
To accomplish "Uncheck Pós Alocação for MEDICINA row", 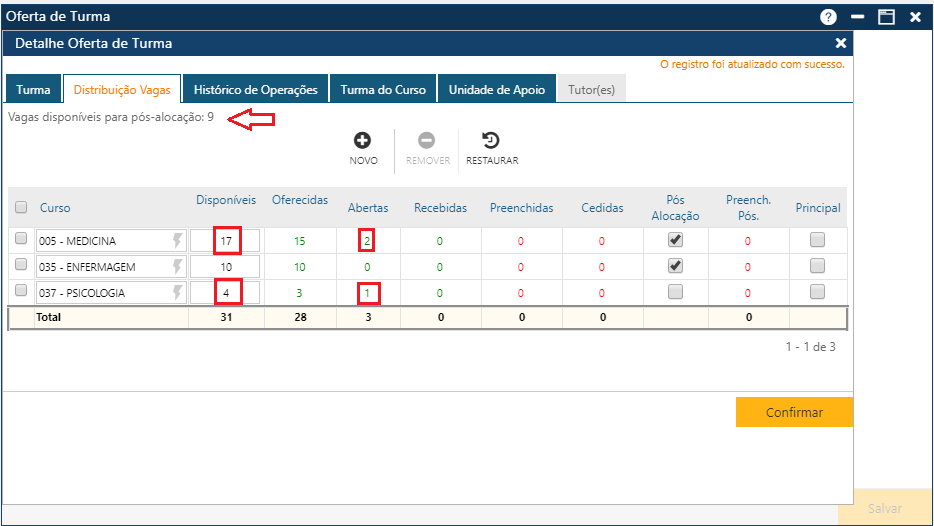I will point(675,240).
